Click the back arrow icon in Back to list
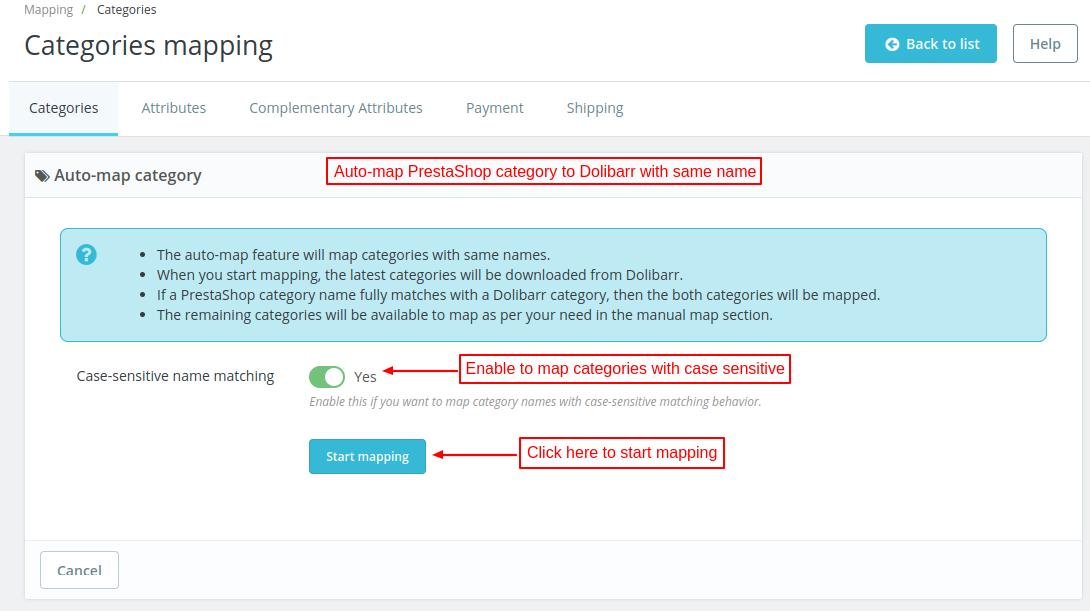The width and height of the screenshot is (1090, 611). tap(892, 44)
